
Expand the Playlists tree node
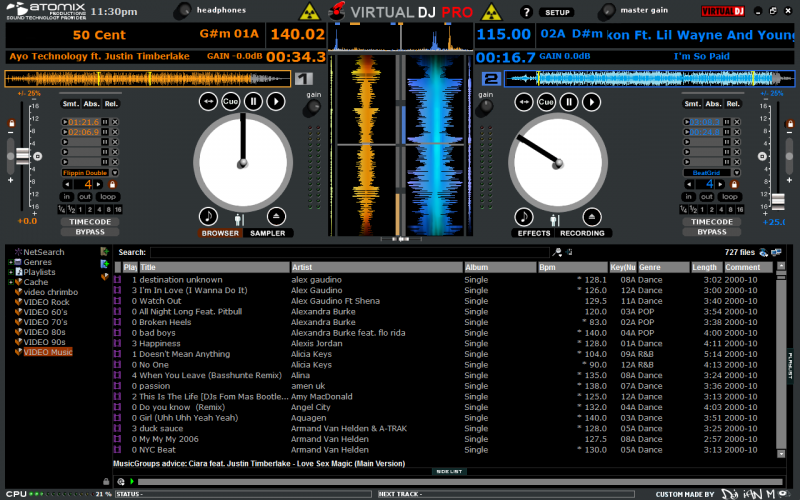10,272
